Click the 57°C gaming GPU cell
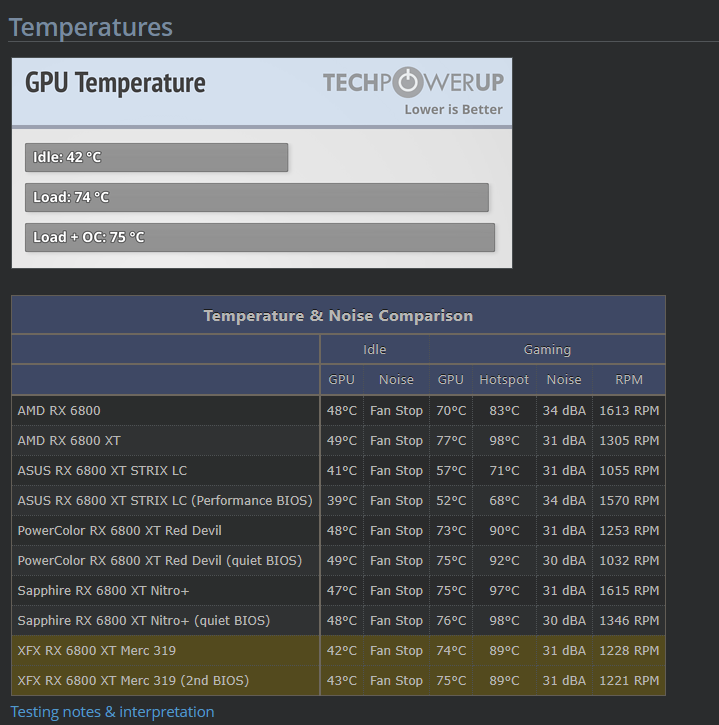This screenshot has width=719, height=725. coord(451,471)
